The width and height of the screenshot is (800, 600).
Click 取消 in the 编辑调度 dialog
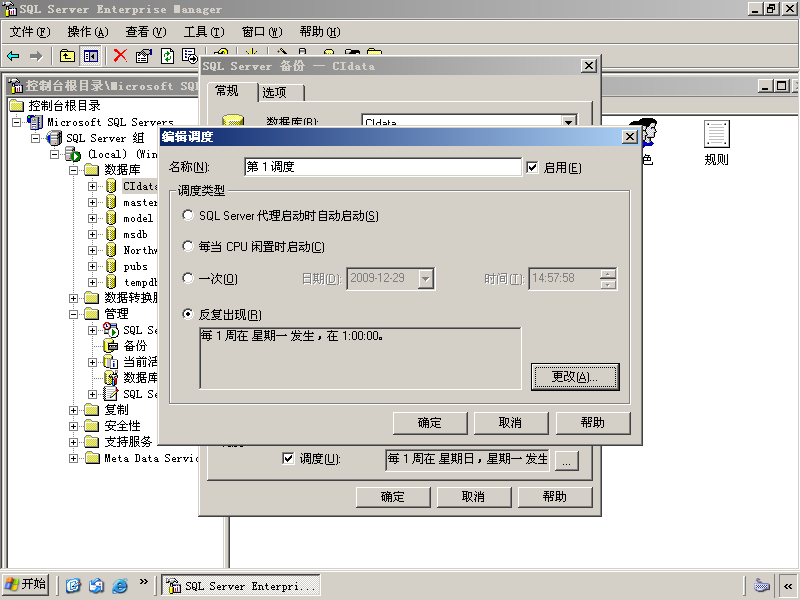coord(511,423)
